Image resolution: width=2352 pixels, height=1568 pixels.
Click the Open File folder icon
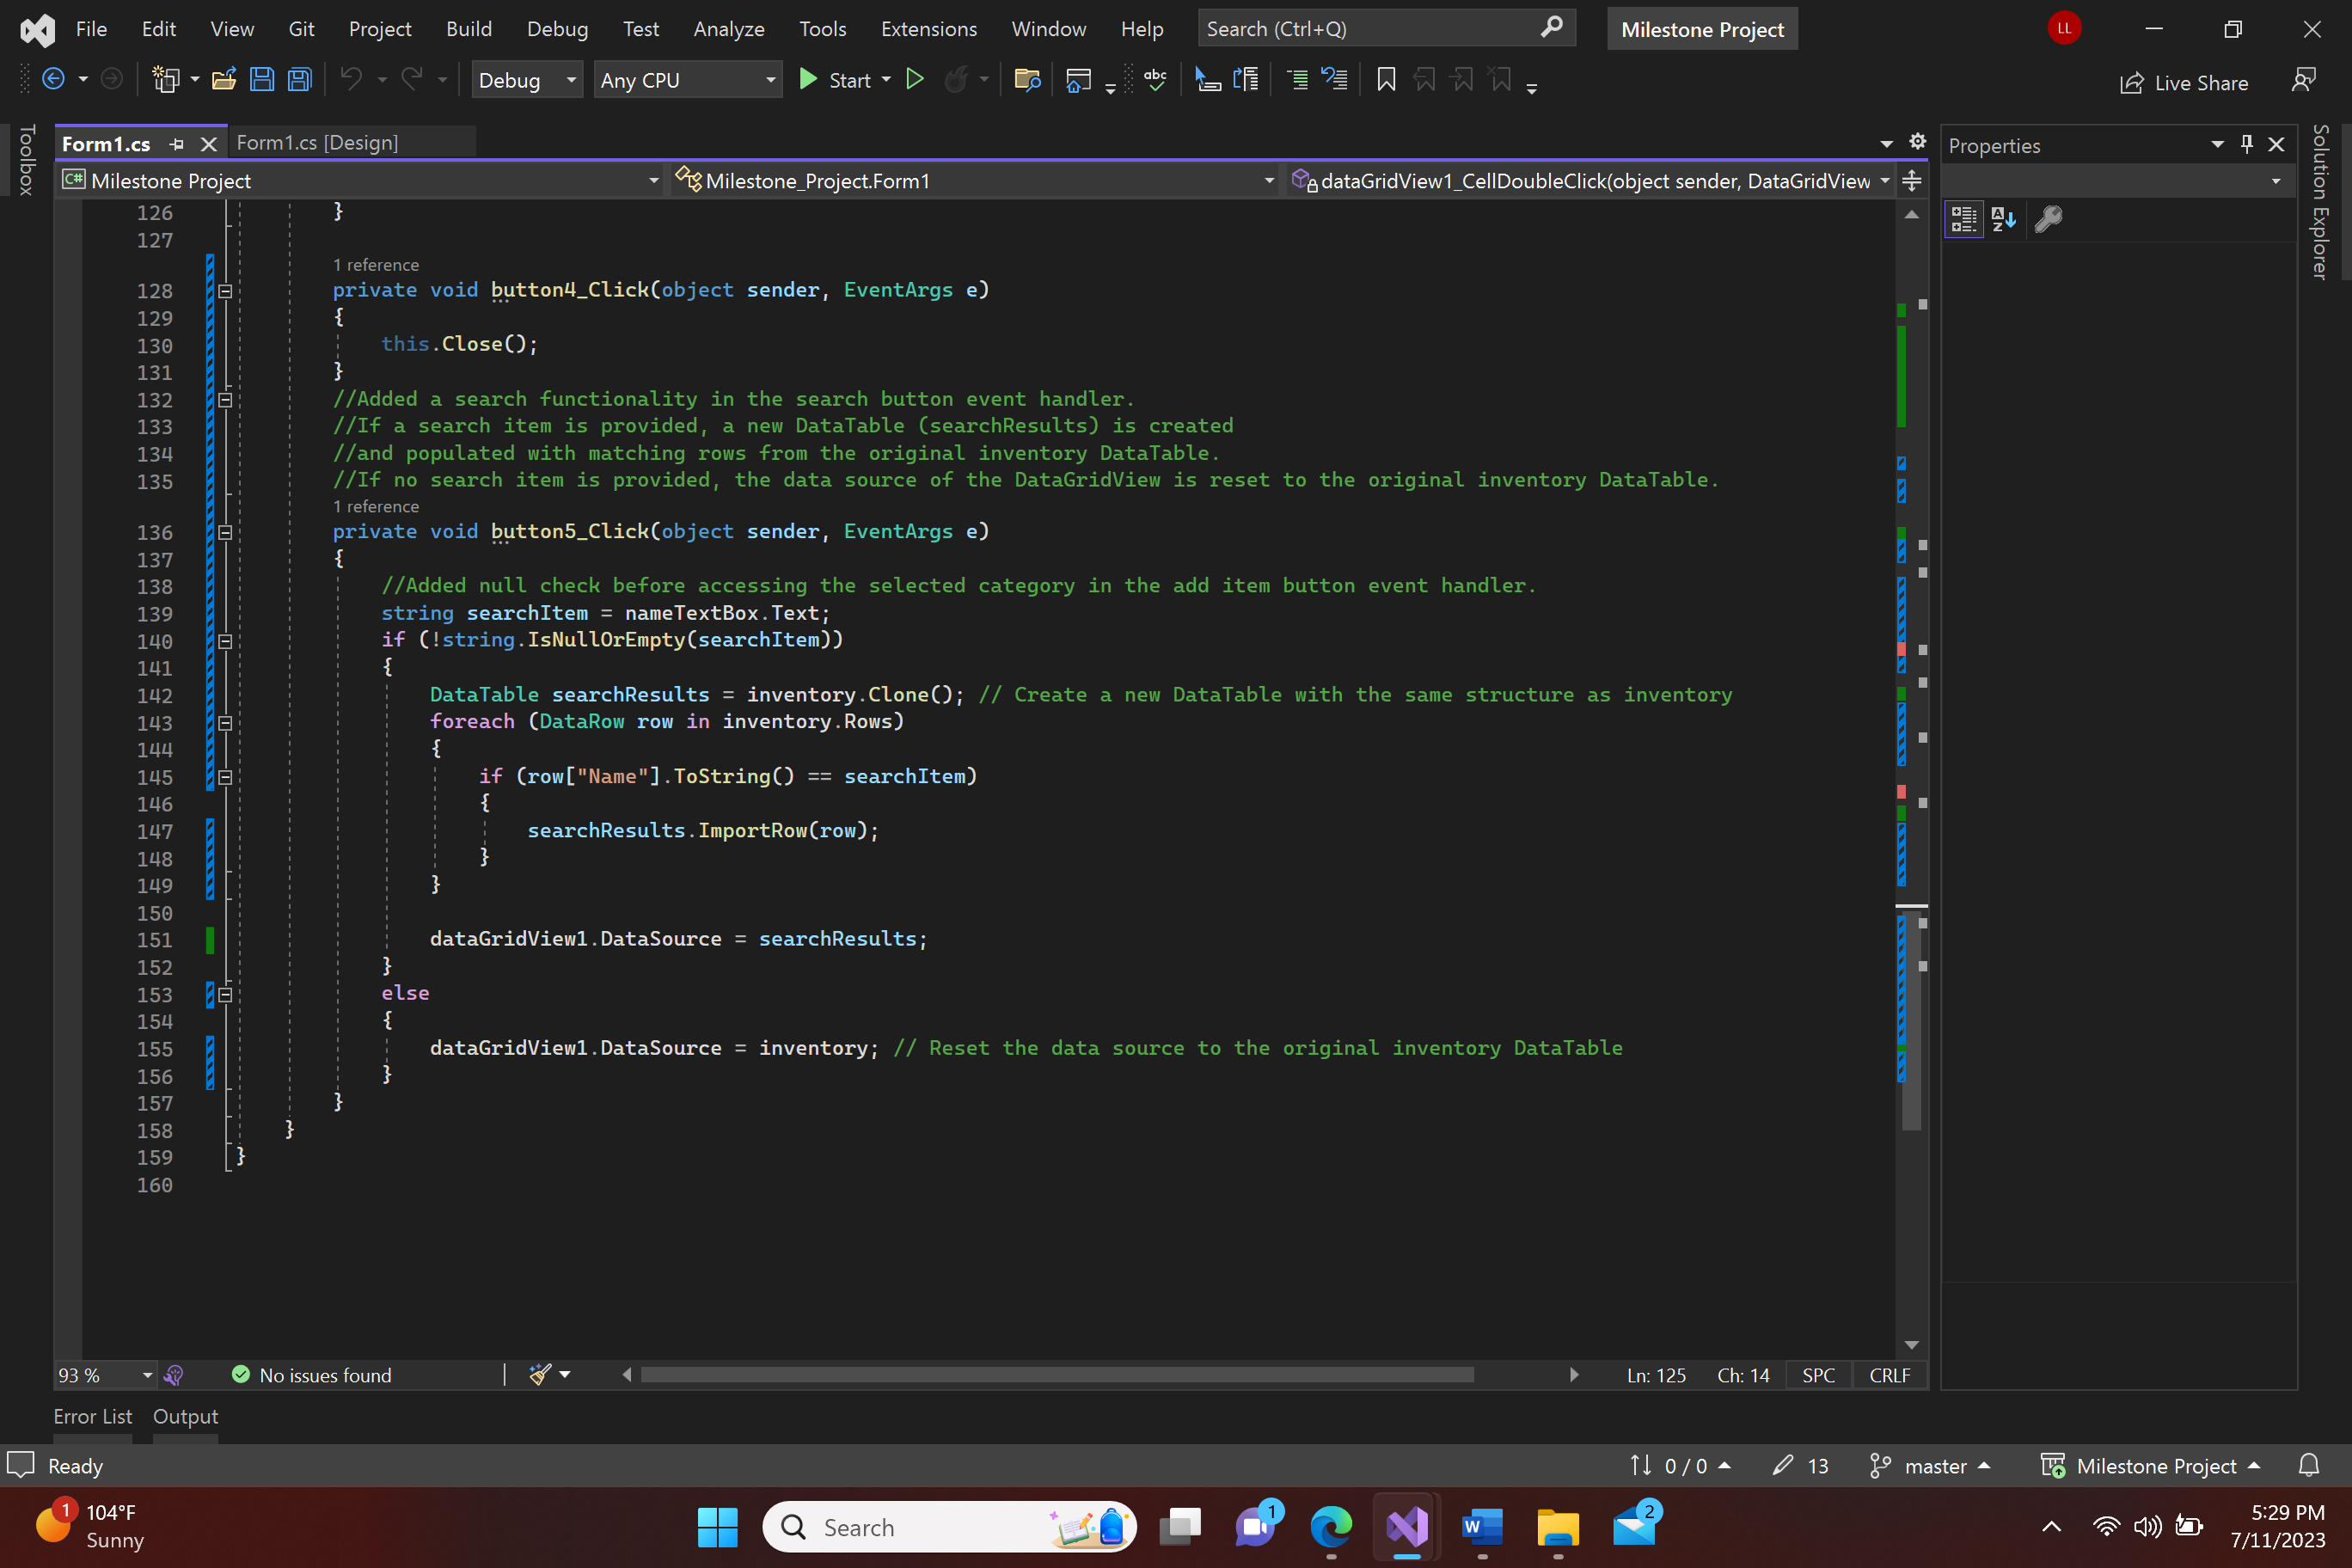(224, 80)
